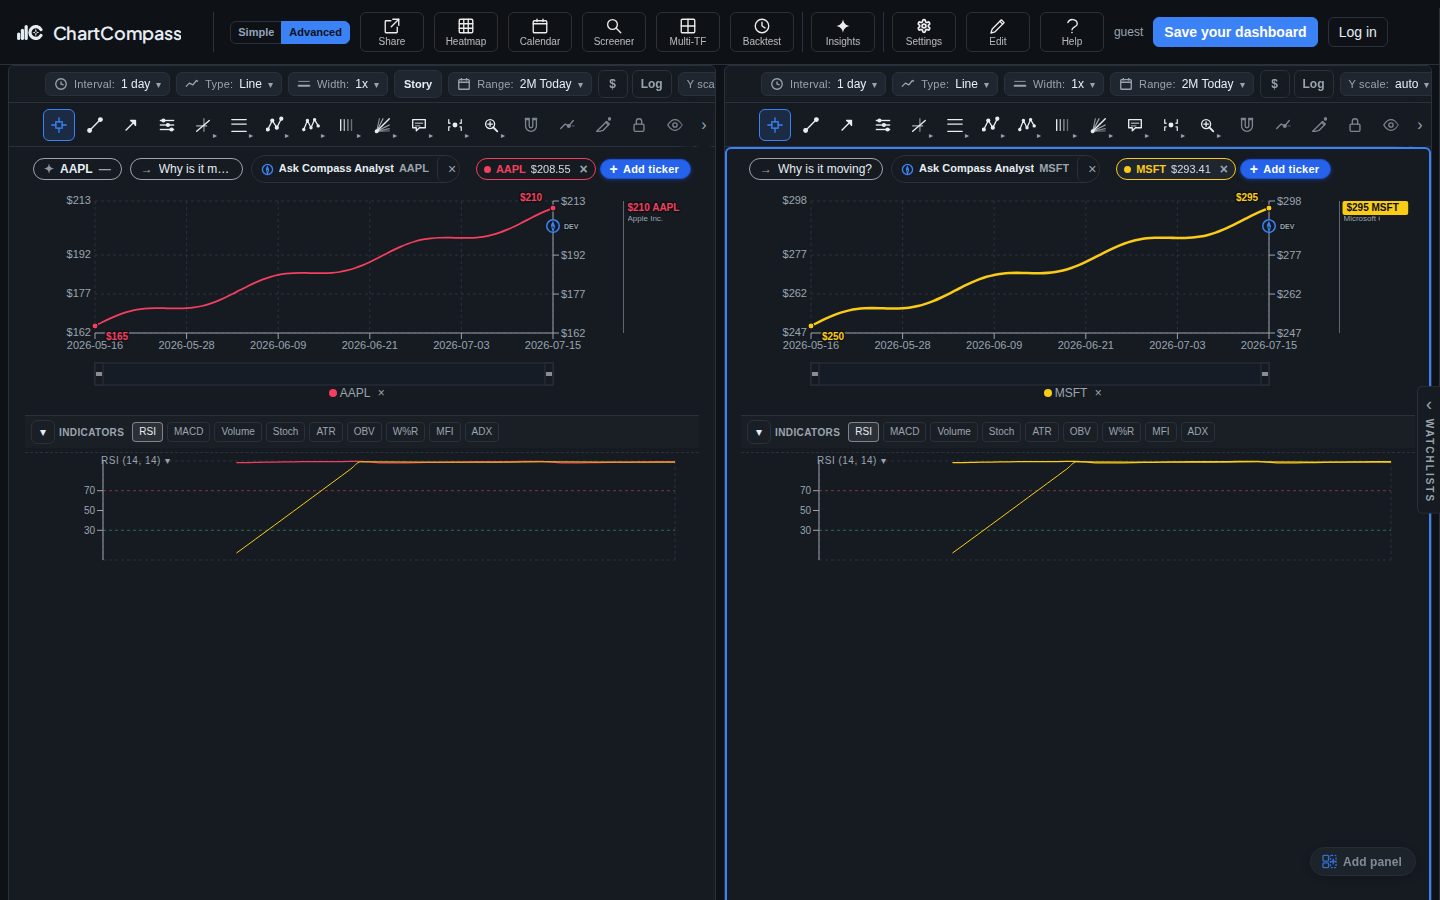Open the Share tool
The image size is (1440, 900).
coord(392,32)
